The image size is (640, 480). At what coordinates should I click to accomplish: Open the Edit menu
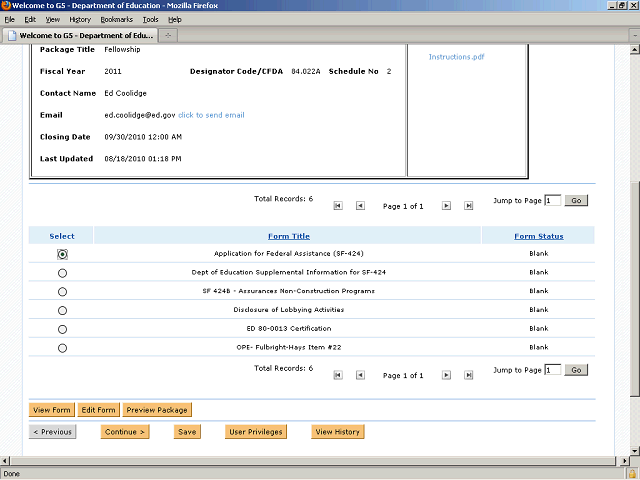click(x=30, y=20)
